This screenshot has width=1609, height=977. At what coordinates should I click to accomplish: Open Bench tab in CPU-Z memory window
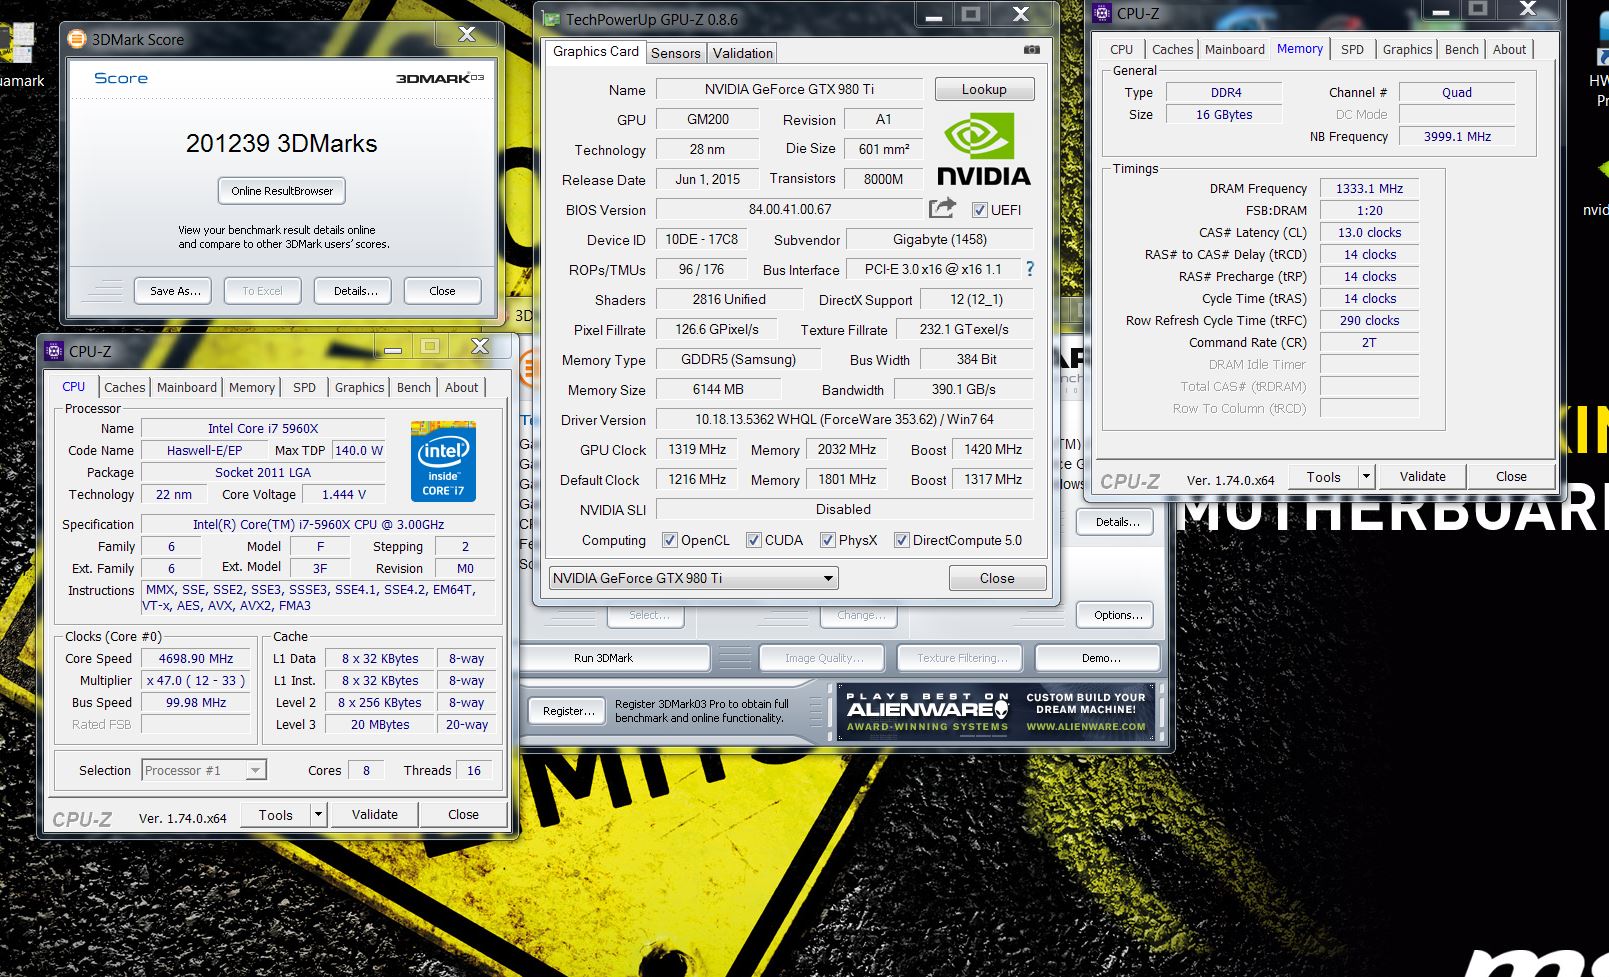pos(1462,49)
